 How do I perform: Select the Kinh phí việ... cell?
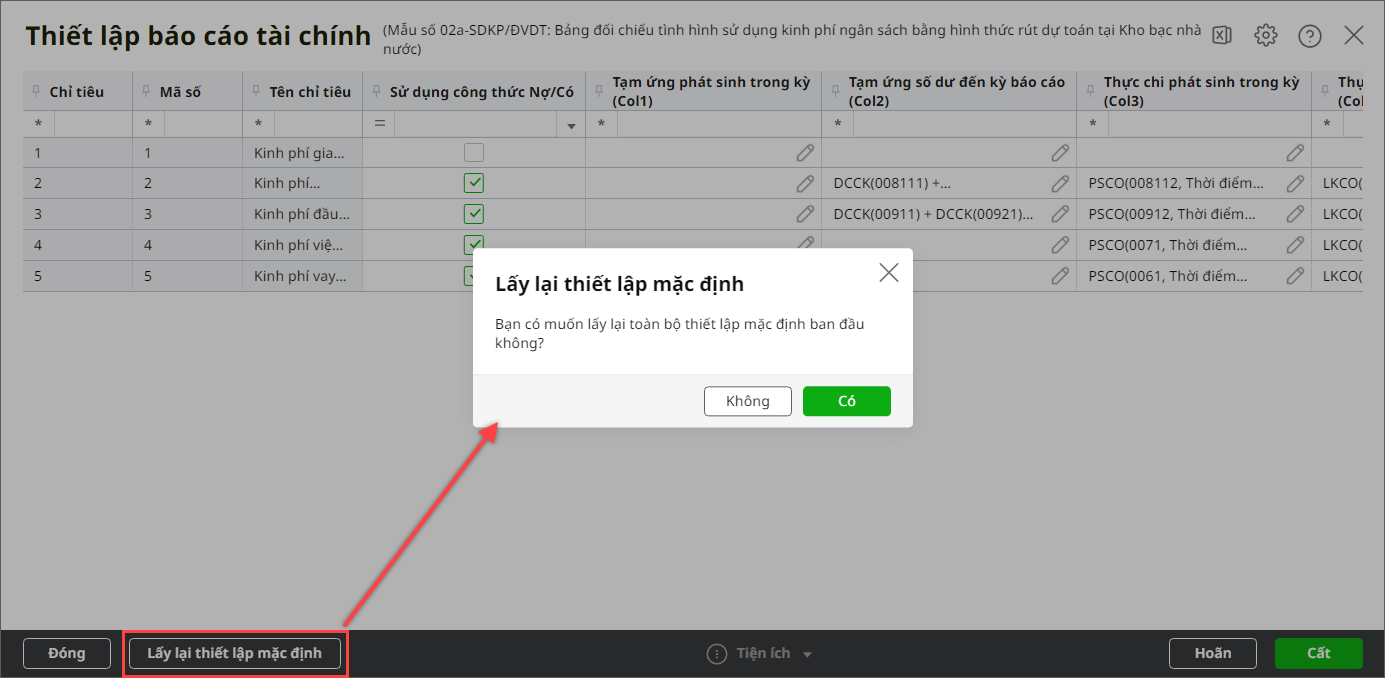click(x=302, y=245)
